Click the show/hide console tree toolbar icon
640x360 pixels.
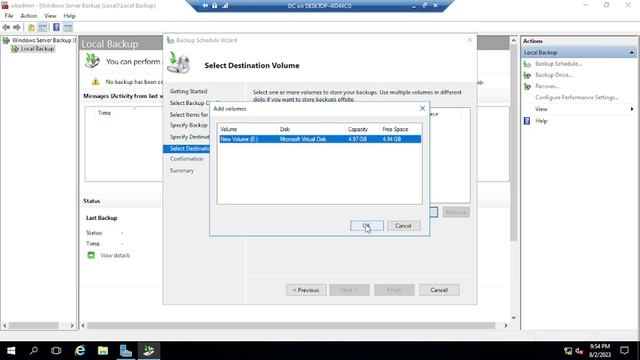[x=42, y=27]
